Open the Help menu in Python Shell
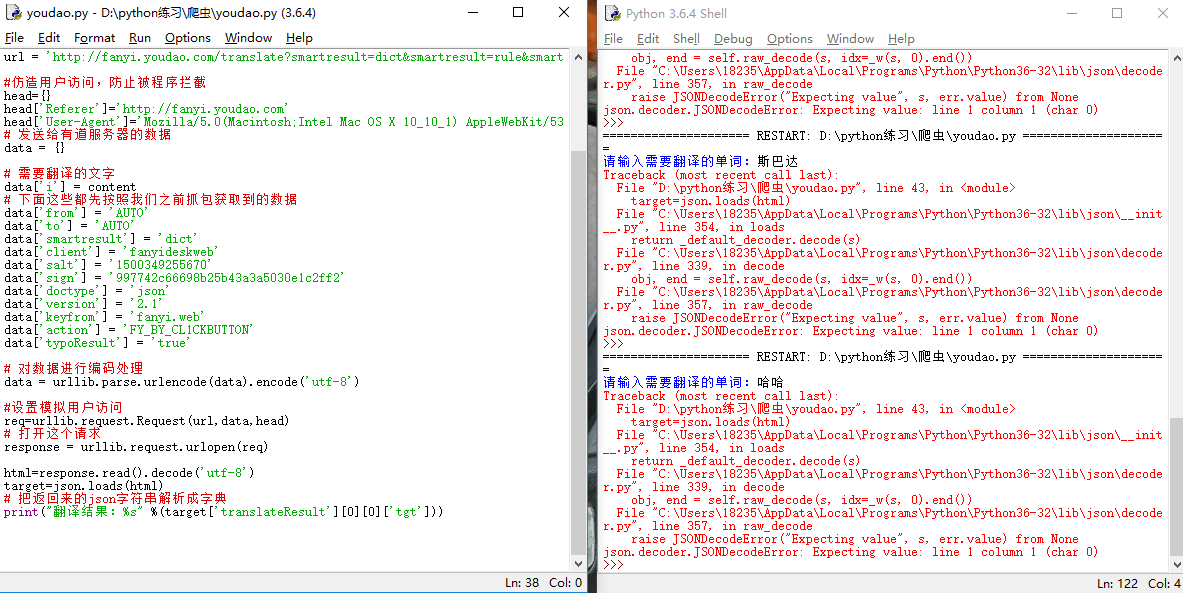Viewport: 1183px width, 593px height. (901, 39)
